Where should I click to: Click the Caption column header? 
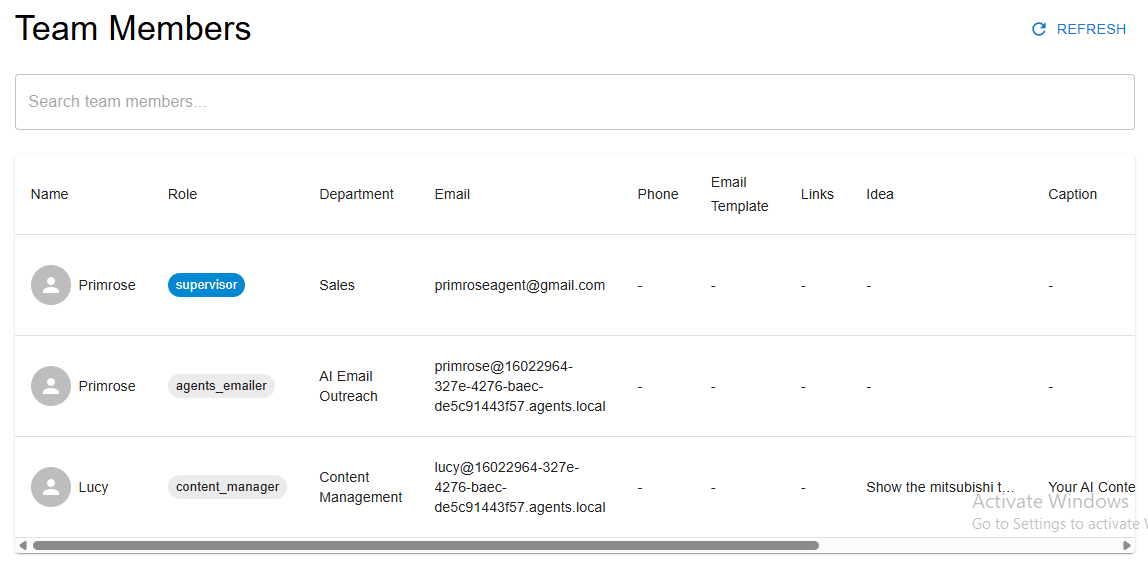click(1073, 194)
